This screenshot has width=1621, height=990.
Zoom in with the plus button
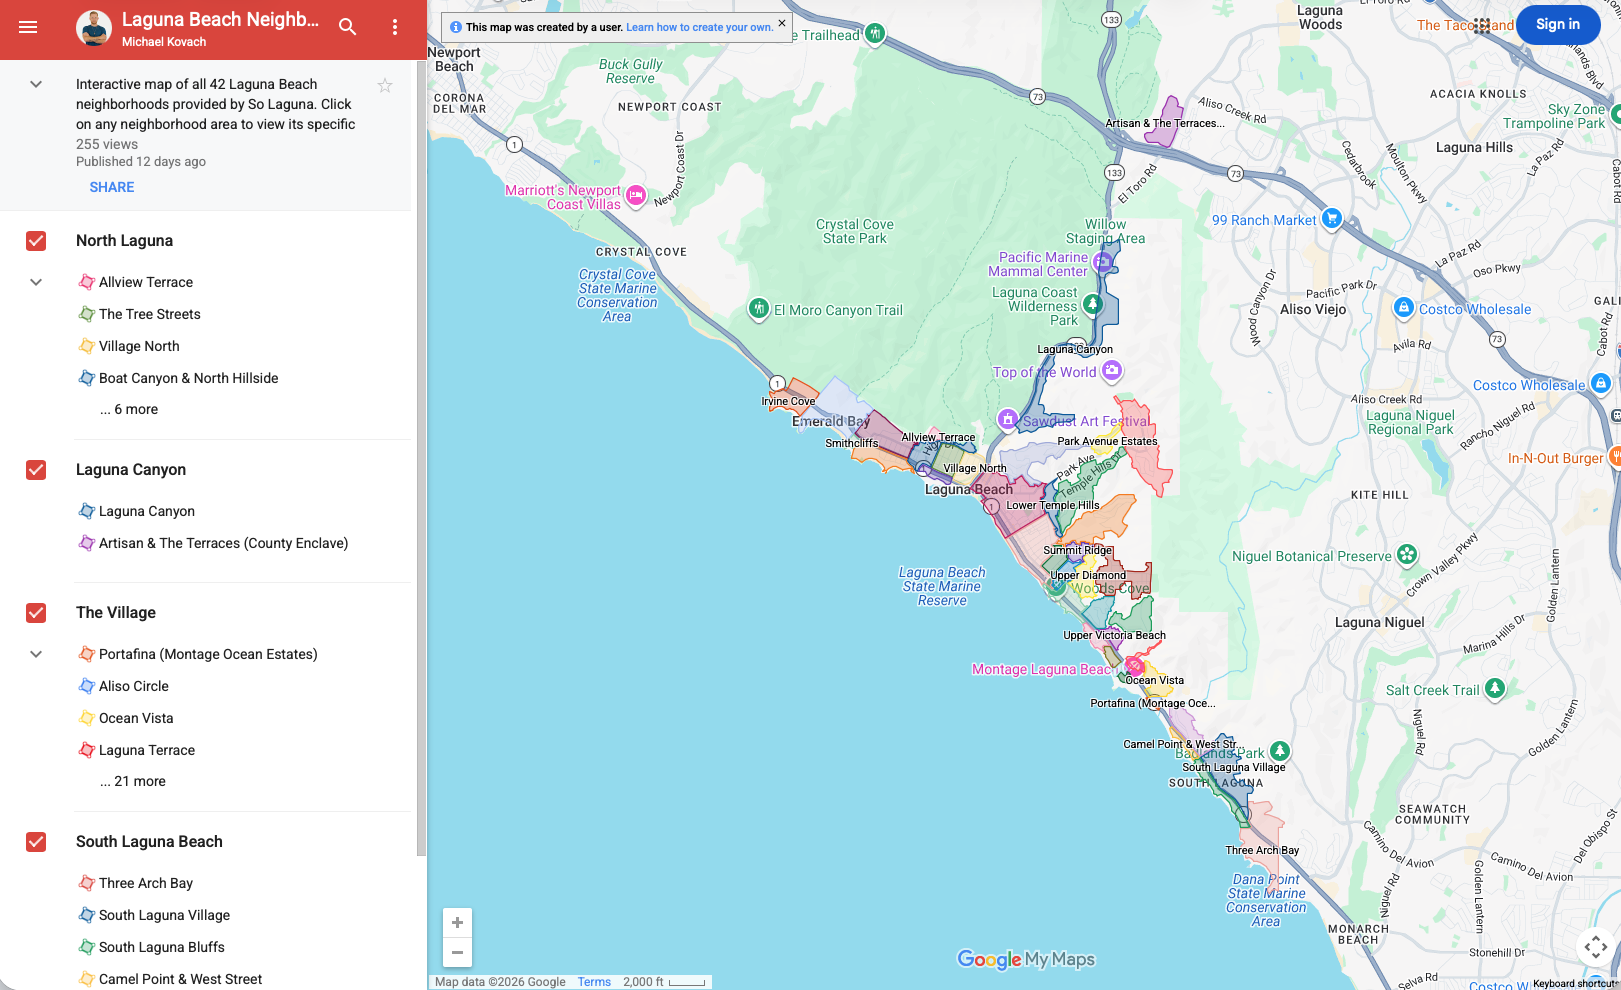click(457, 923)
